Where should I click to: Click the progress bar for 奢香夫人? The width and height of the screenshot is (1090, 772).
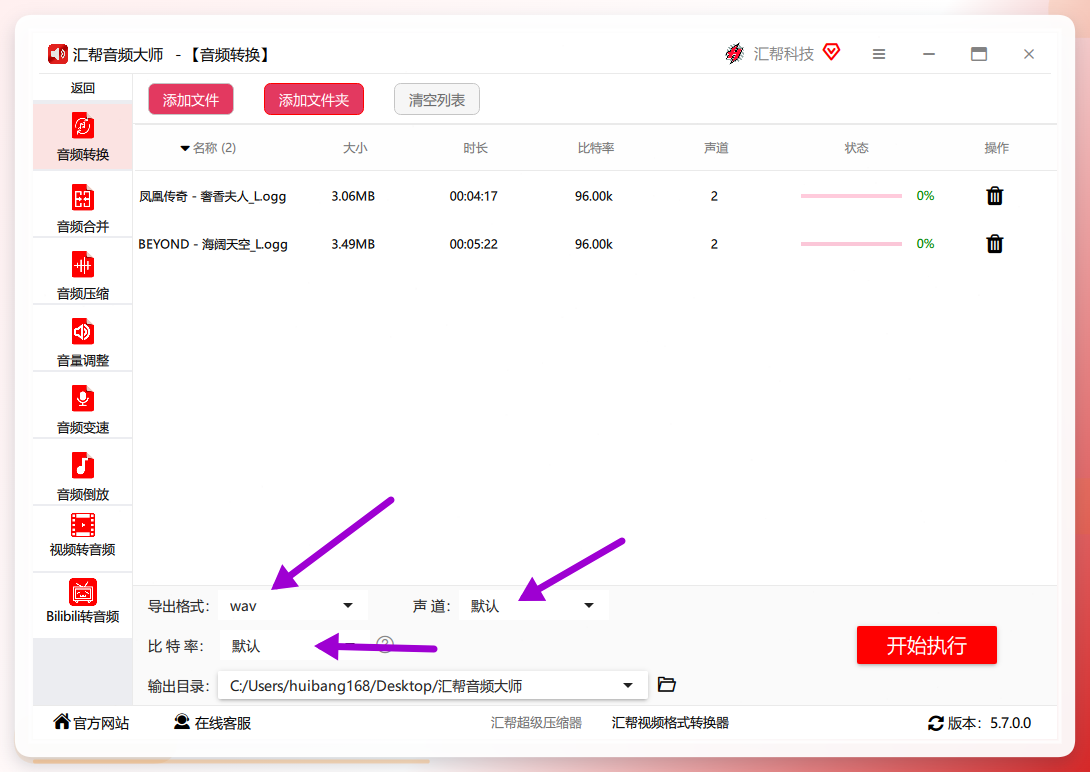click(851, 196)
